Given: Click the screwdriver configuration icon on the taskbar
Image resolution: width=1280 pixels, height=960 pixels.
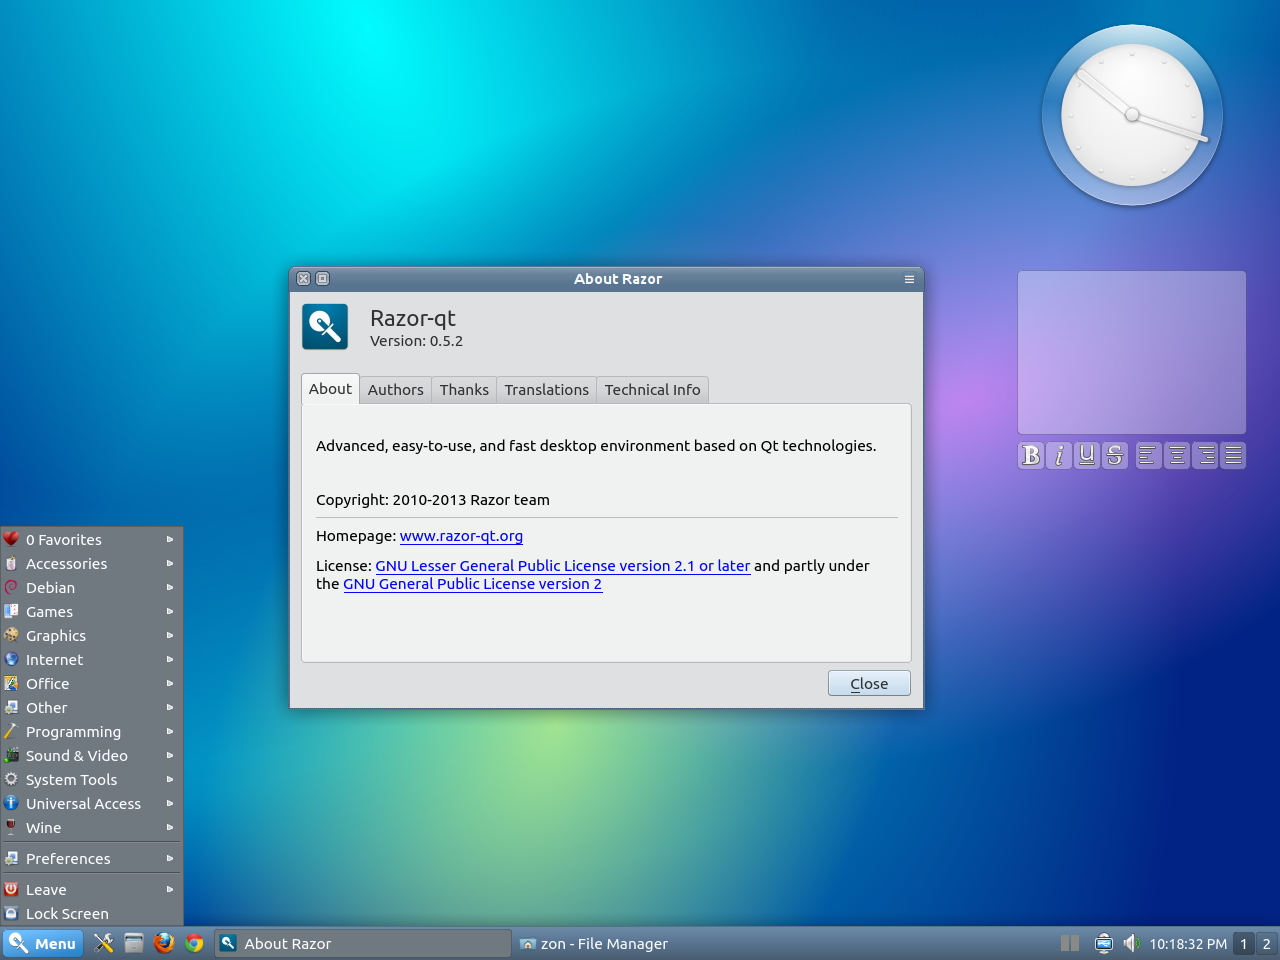Looking at the screenshot, I should click(x=103, y=943).
